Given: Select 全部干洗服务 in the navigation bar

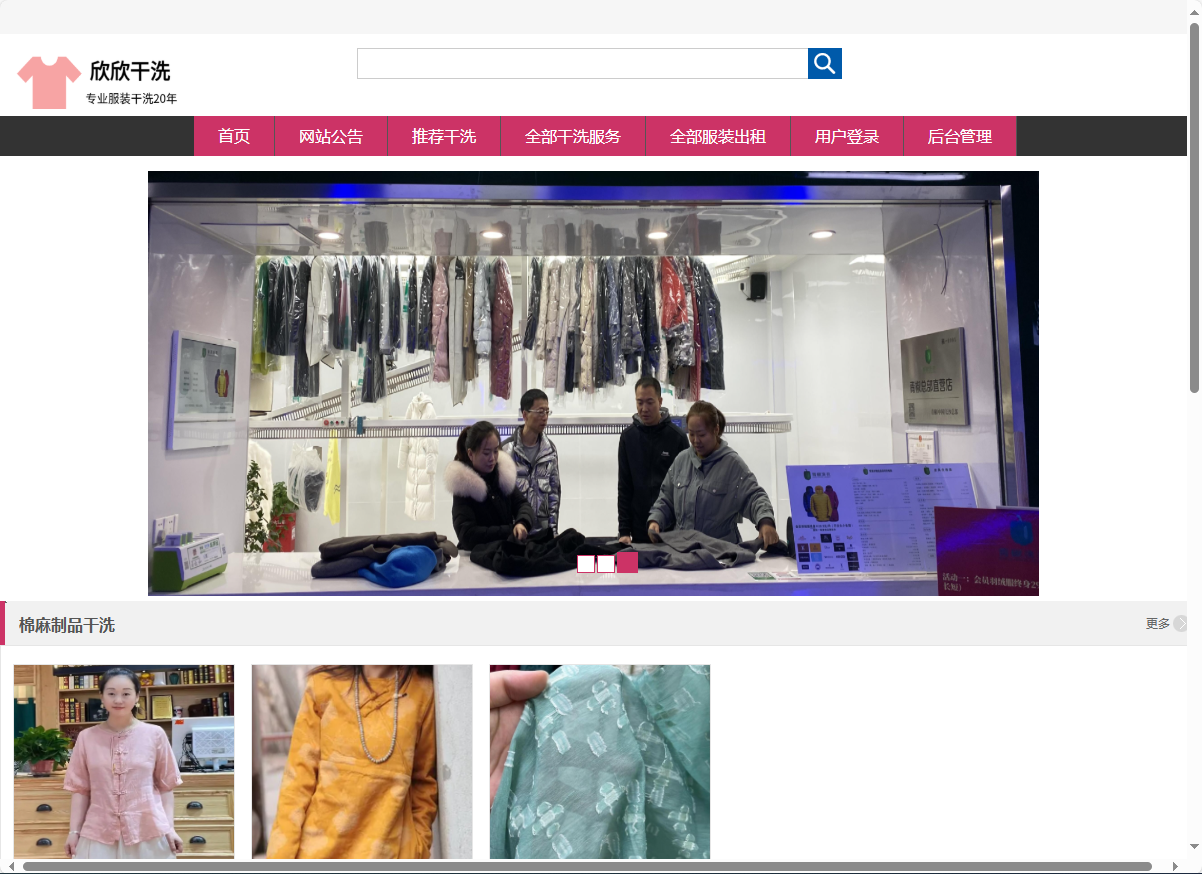Looking at the screenshot, I should [x=573, y=136].
